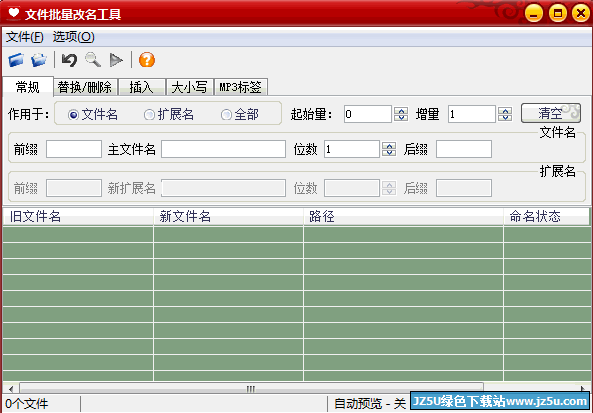Screen dimensions: 593x413
Task: Select the 全部 radio button
Action: point(226,115)
